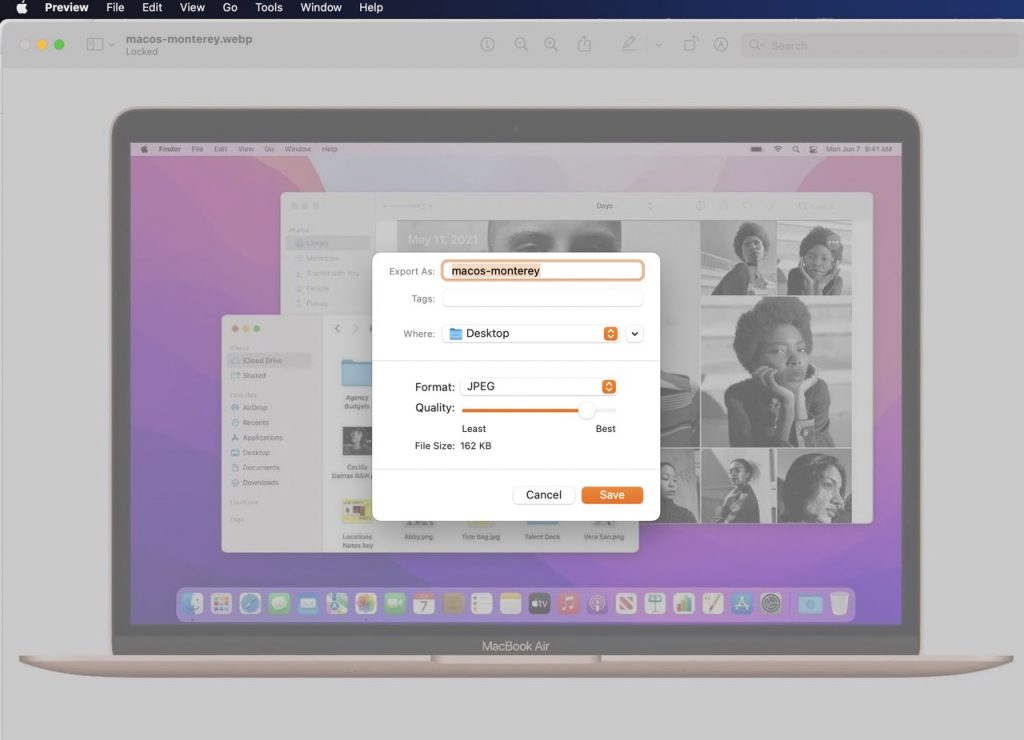Click the Zoom In magnifier icon
1024x740 pixels.
551,45
